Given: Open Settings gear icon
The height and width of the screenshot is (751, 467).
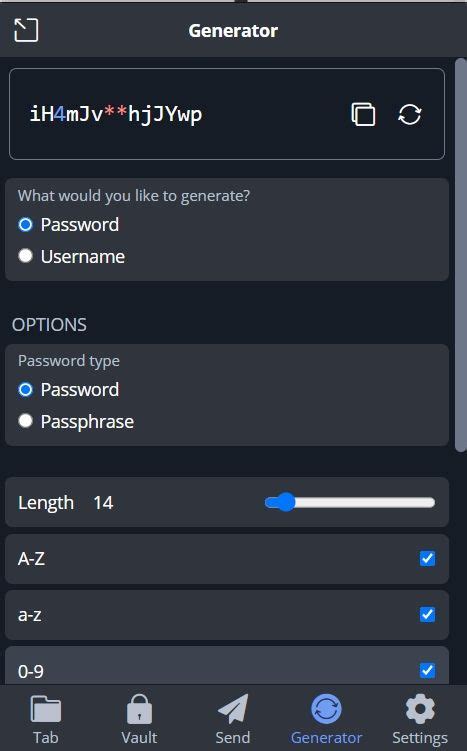Looking at the screenshot, I should (420, 709).
